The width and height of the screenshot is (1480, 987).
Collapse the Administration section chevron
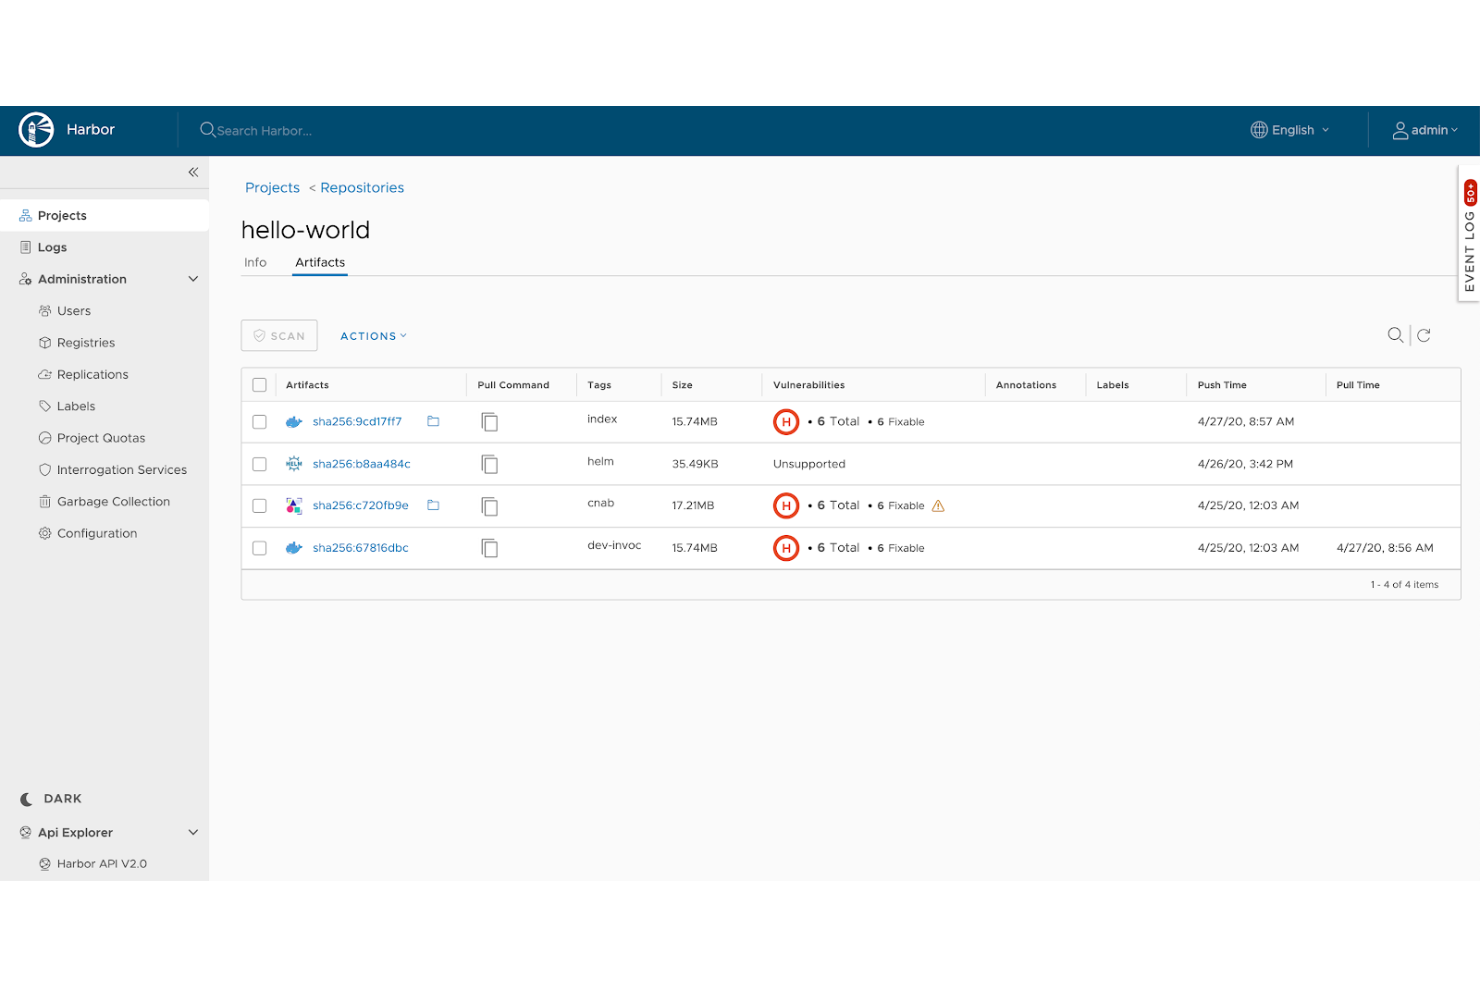193,279
